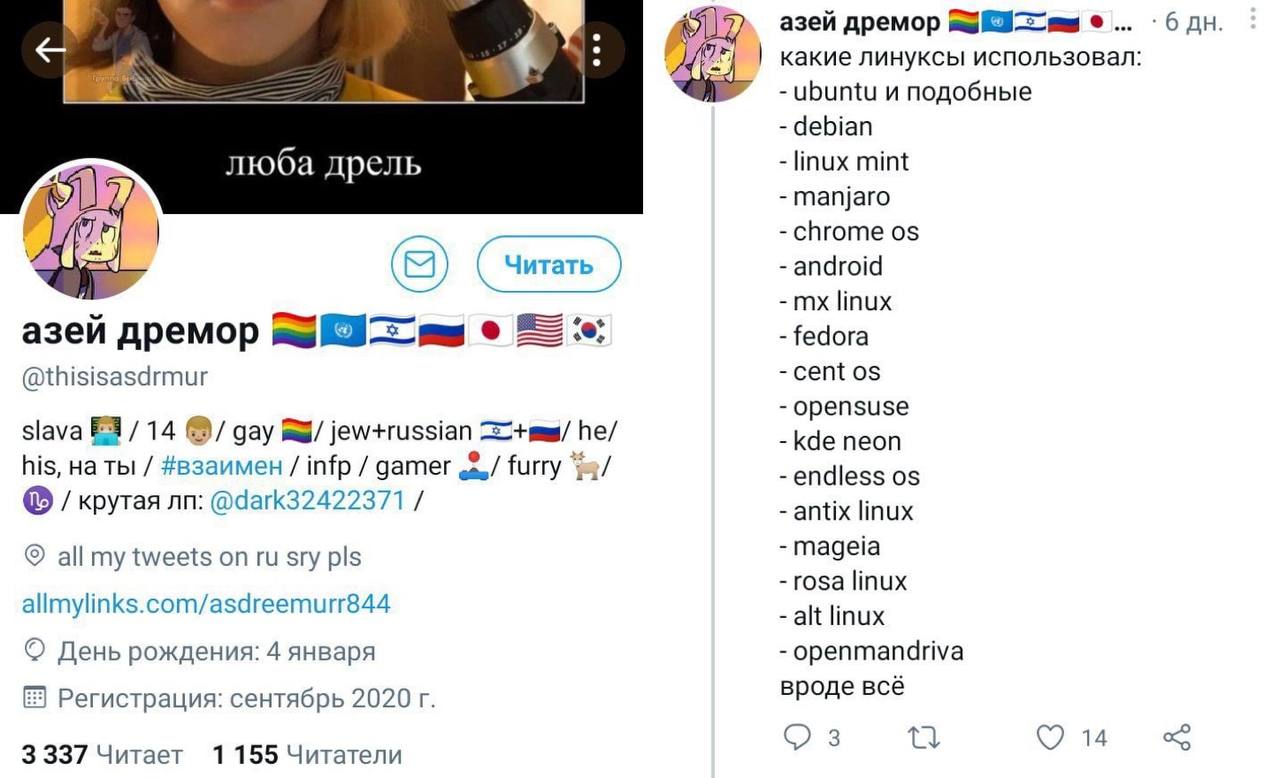This screenshot has height=778, width=1280.
Task: Go back with the left arrow
Action: pos(50,50)
